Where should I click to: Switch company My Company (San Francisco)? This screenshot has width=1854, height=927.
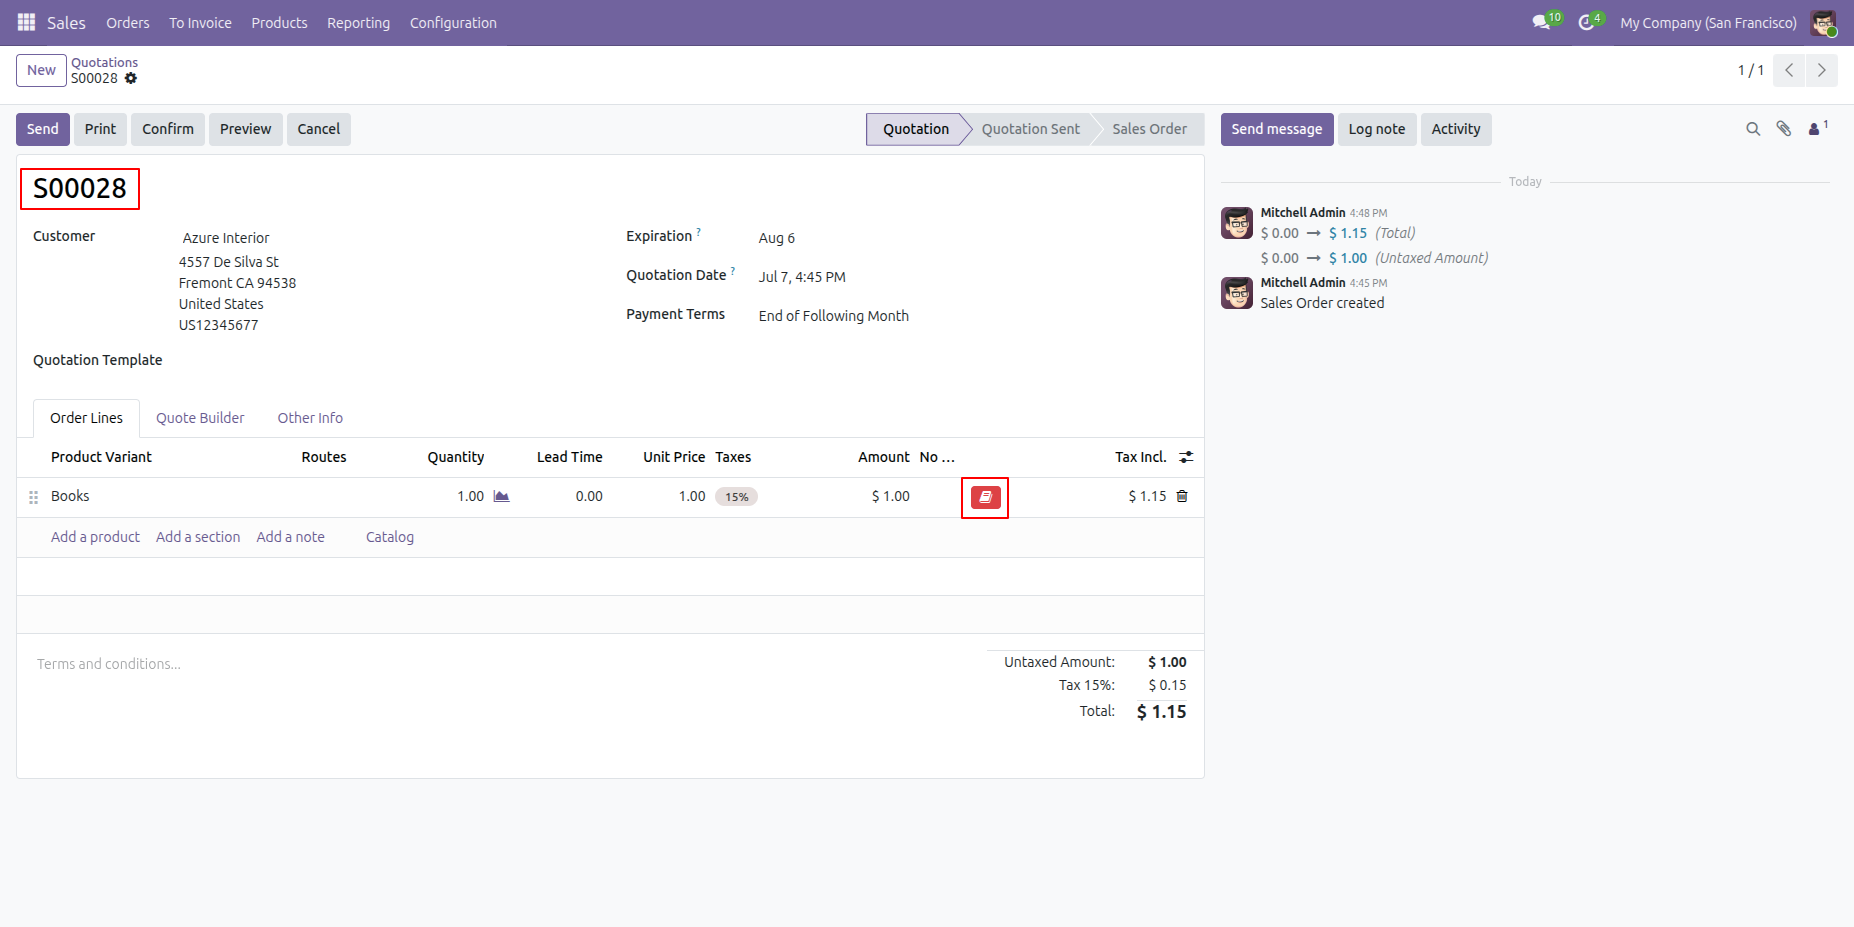click(1708, 22)
